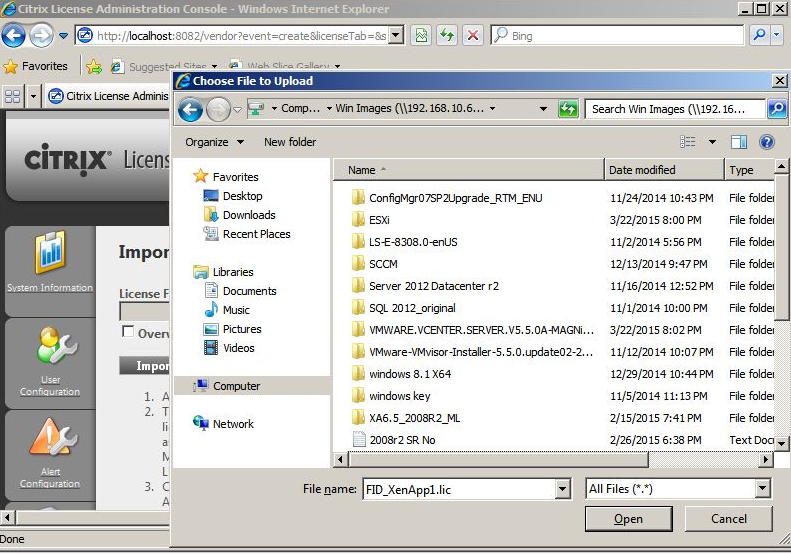Click the file list vertical scrollbar up arrow

click(781, 166)
